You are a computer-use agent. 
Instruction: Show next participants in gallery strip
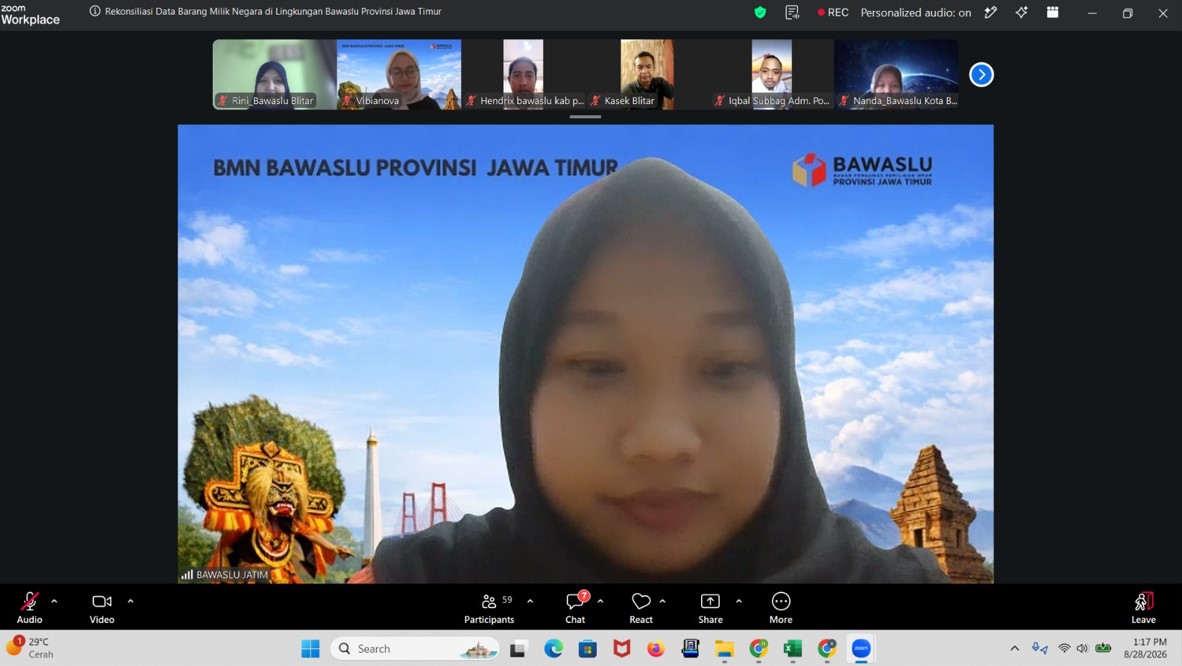[x=981, y=75]
